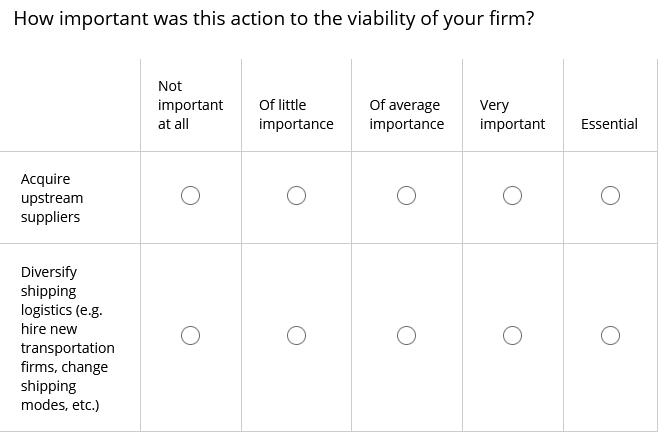Click the empty top-left corner table cell
668x438 pixels.
coord(70,105)
